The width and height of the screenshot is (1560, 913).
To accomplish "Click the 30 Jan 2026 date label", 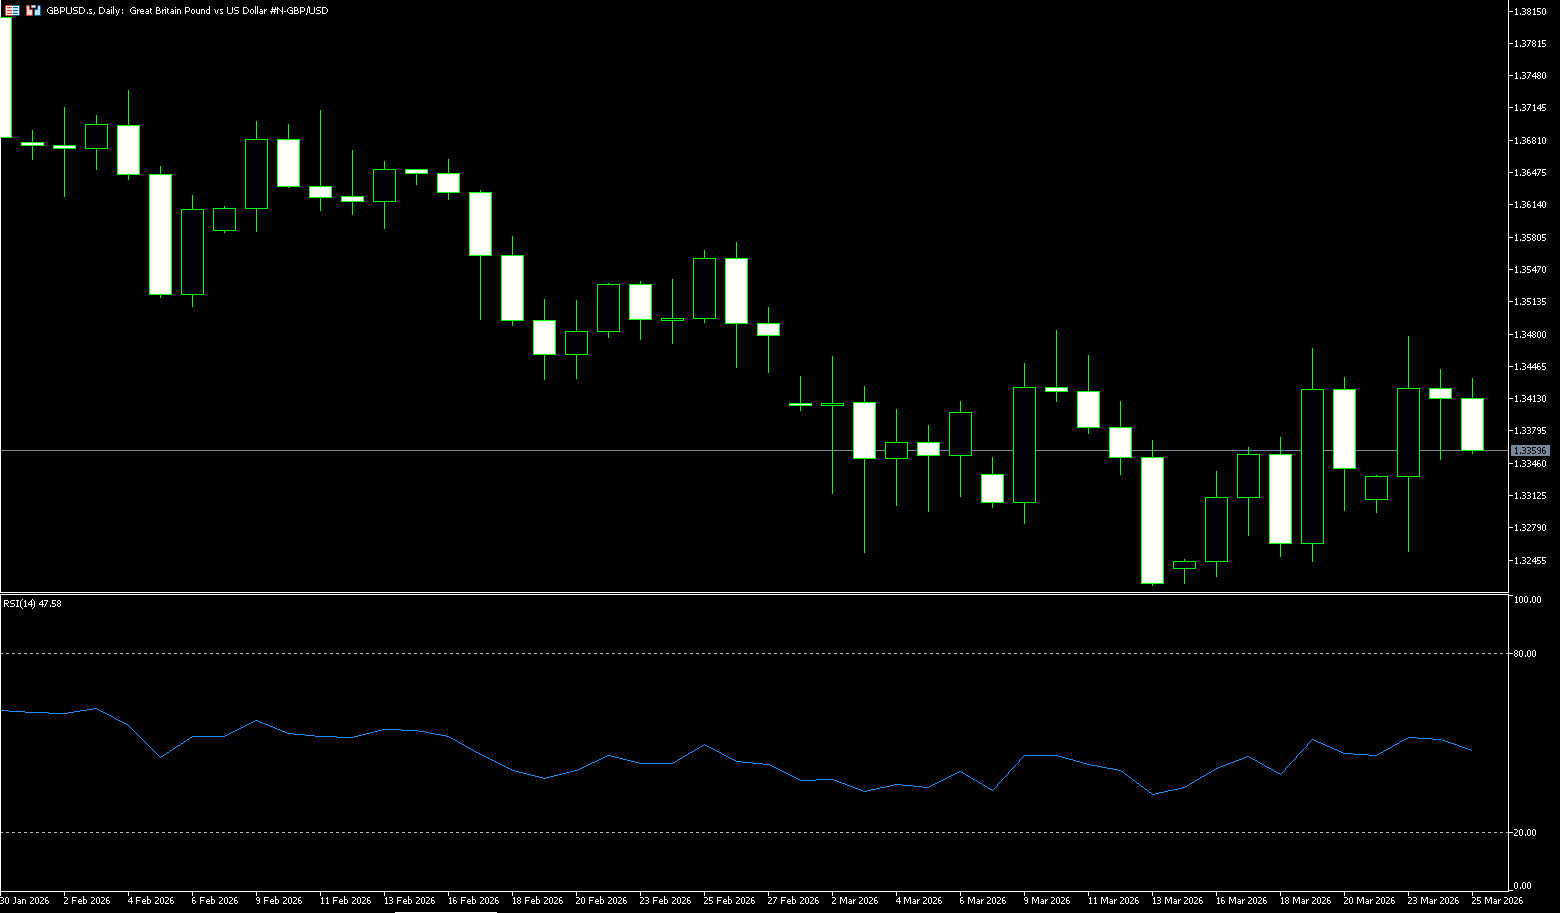I will 25,901.
